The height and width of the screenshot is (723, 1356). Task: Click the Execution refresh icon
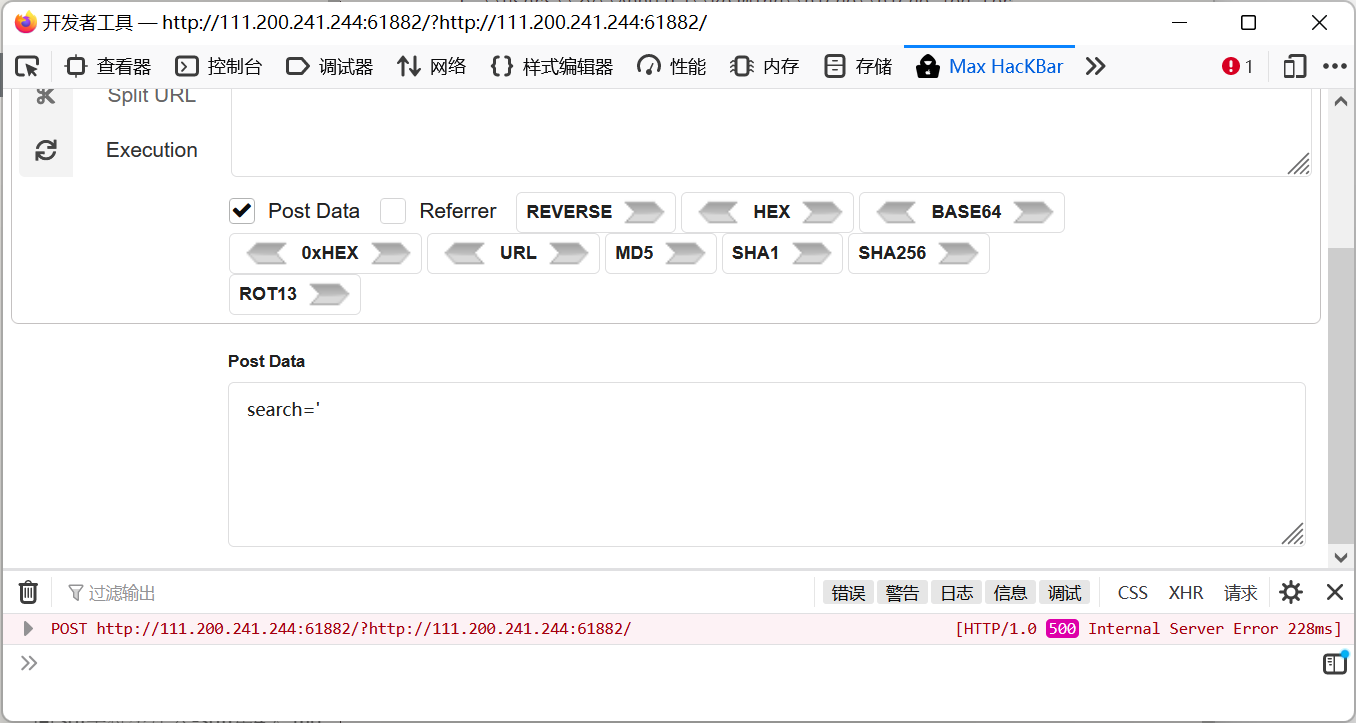point(46,150)
